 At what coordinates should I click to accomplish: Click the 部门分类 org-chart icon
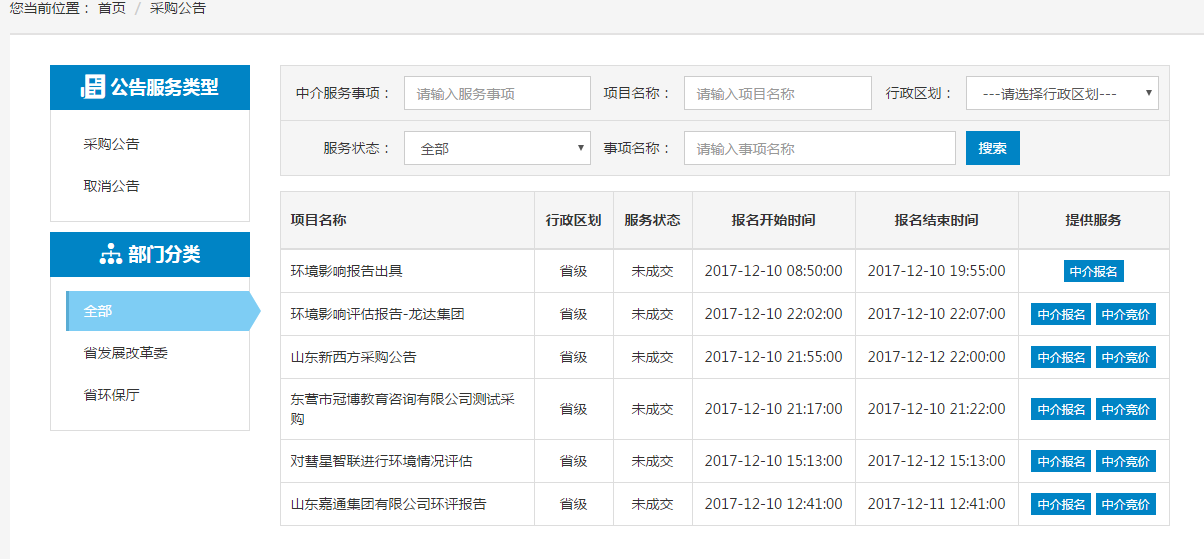tap(110, 255)
